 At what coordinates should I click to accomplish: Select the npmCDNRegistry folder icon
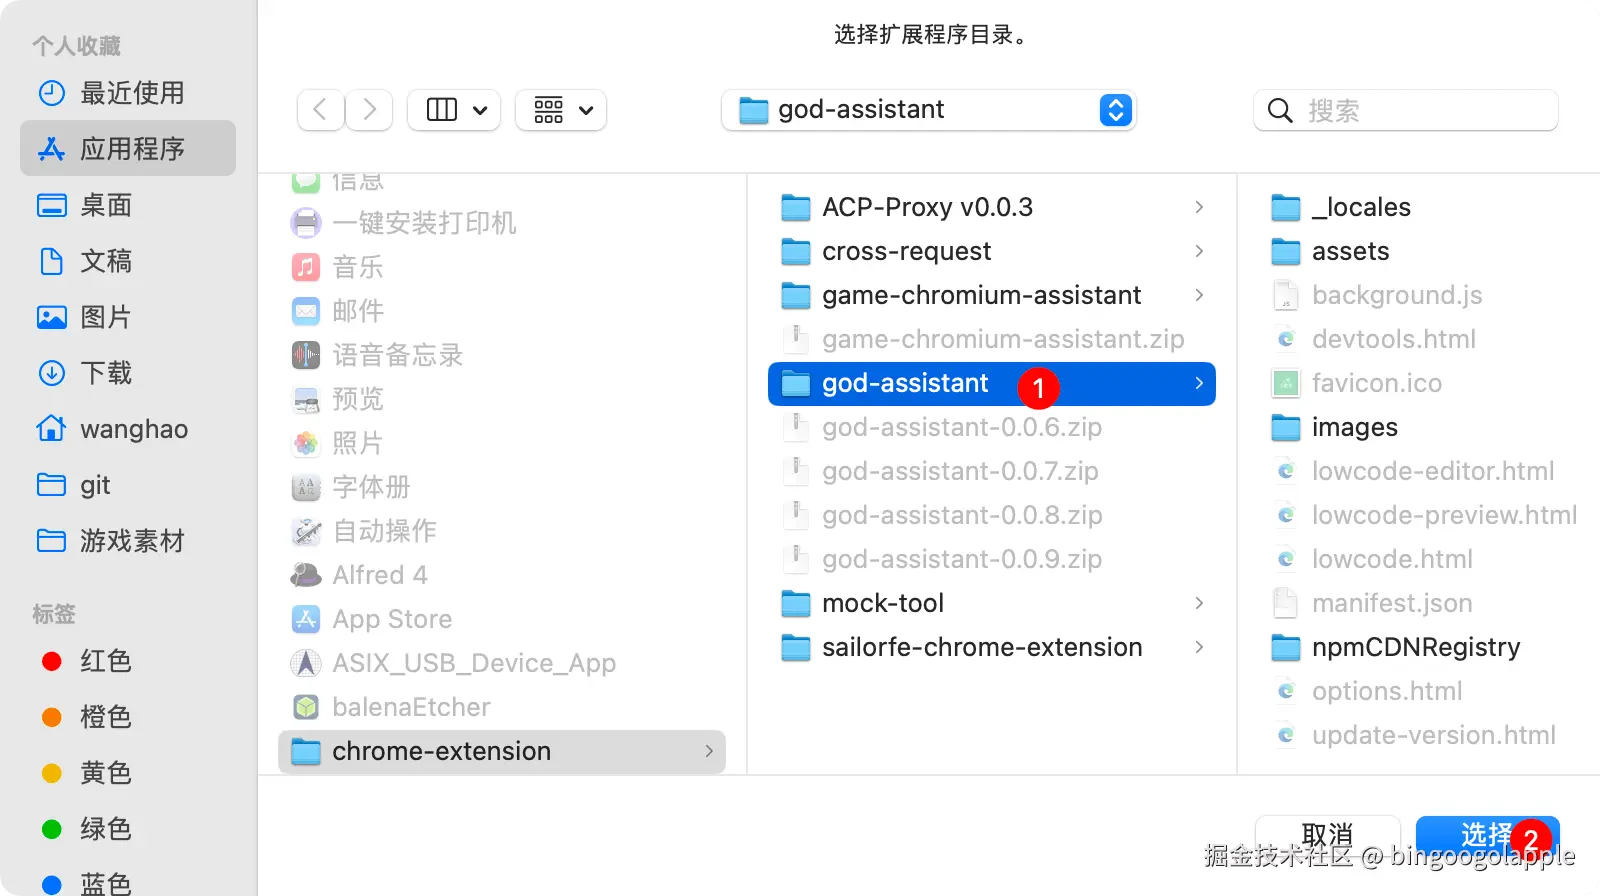click(x=1286, y=648)
